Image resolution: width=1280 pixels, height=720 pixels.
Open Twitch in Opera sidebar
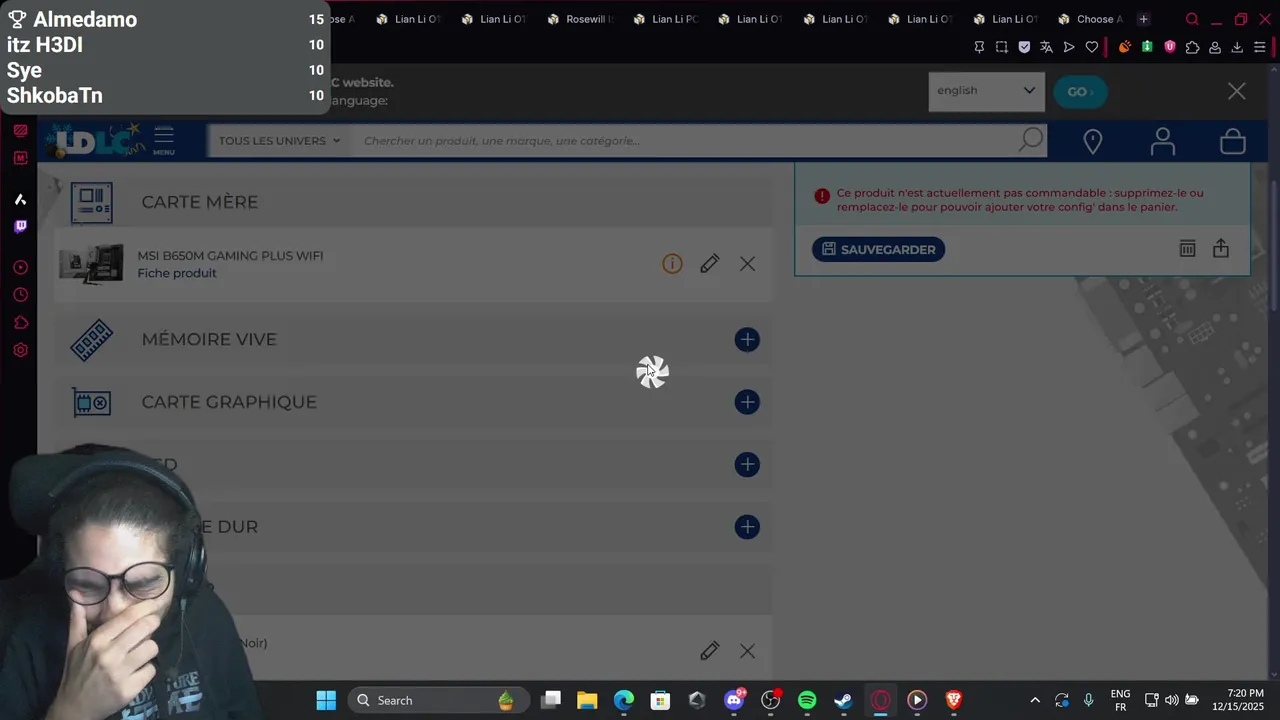coord(20,227)
